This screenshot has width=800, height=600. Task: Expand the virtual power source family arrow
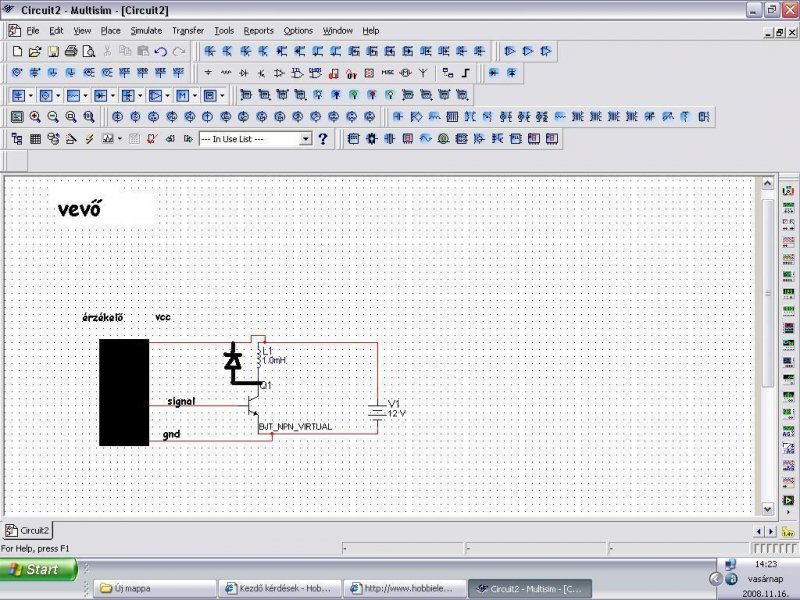pos(31,95)
